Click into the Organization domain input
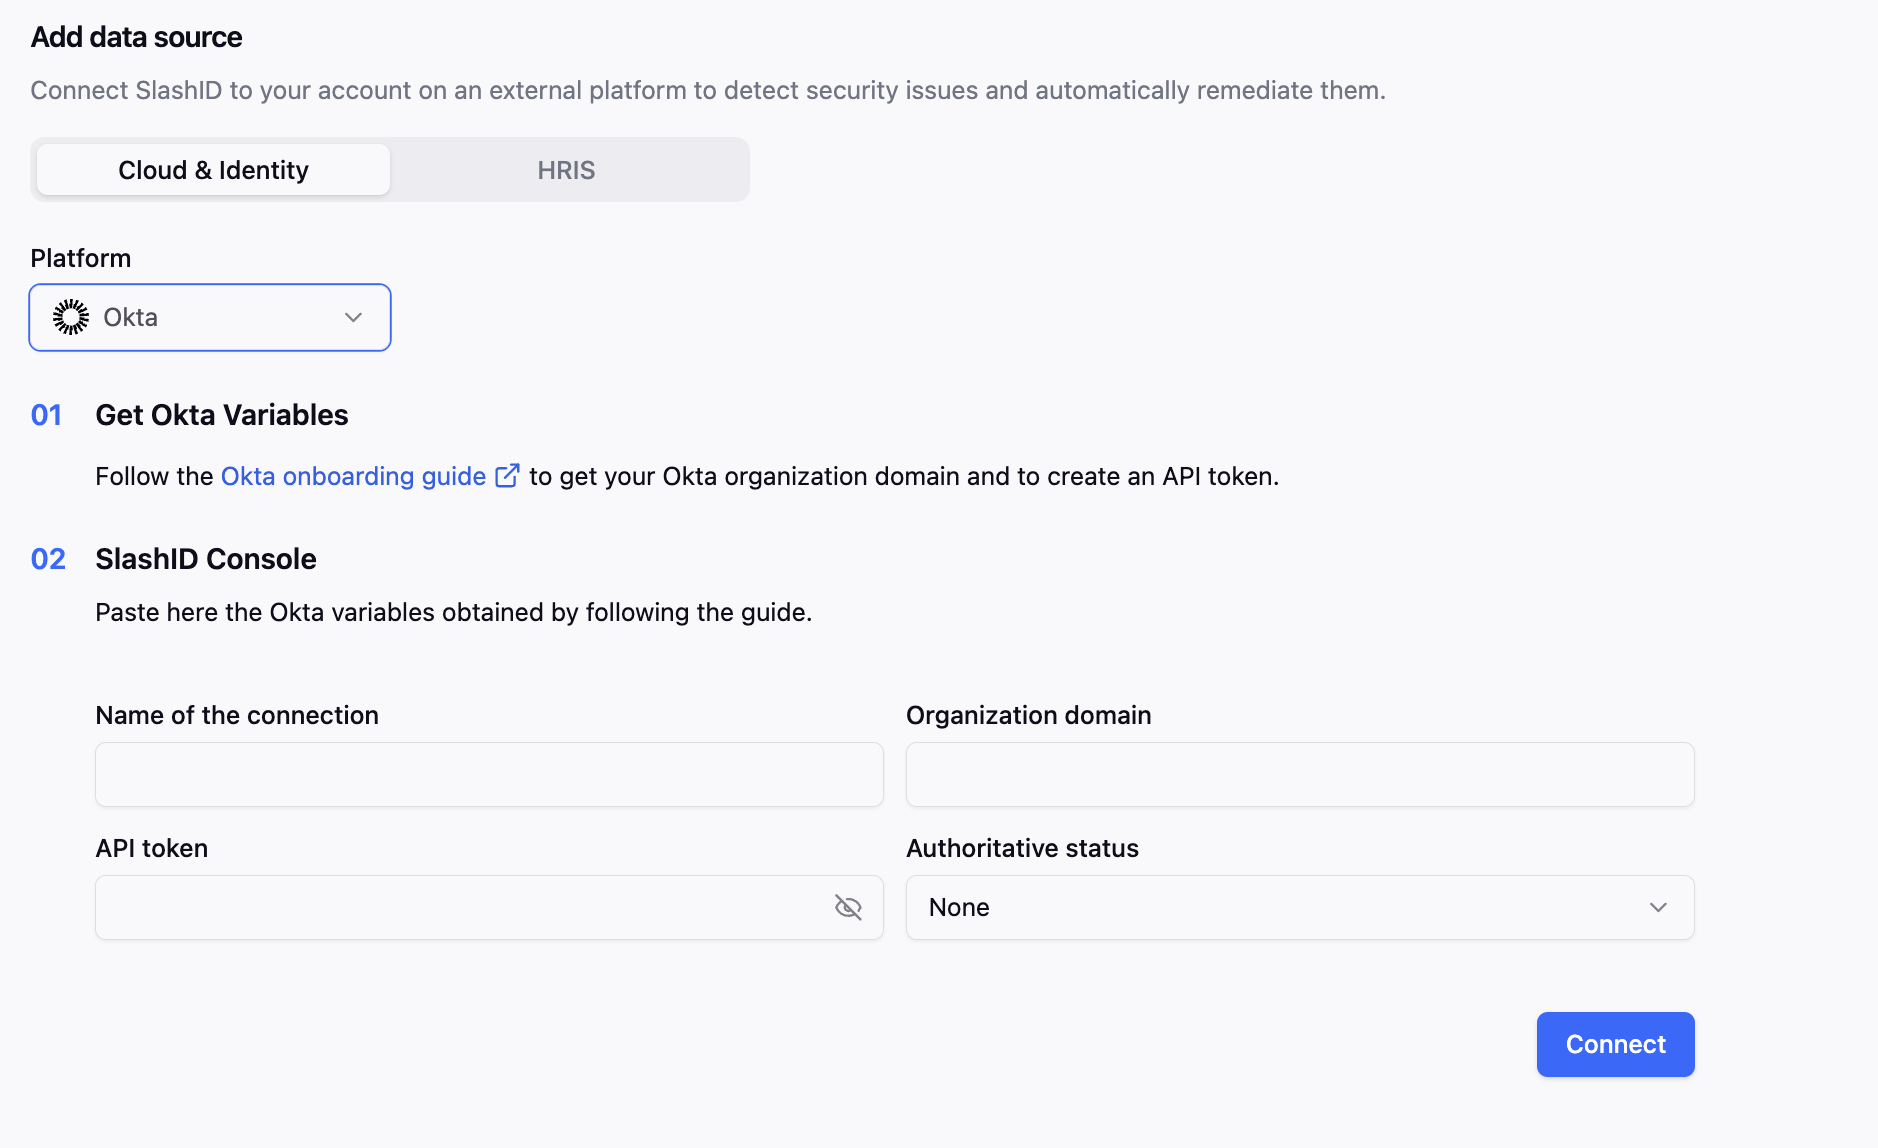Image resolution: width=1878 pixels, height=1148 pixels. click(1299, 774)
